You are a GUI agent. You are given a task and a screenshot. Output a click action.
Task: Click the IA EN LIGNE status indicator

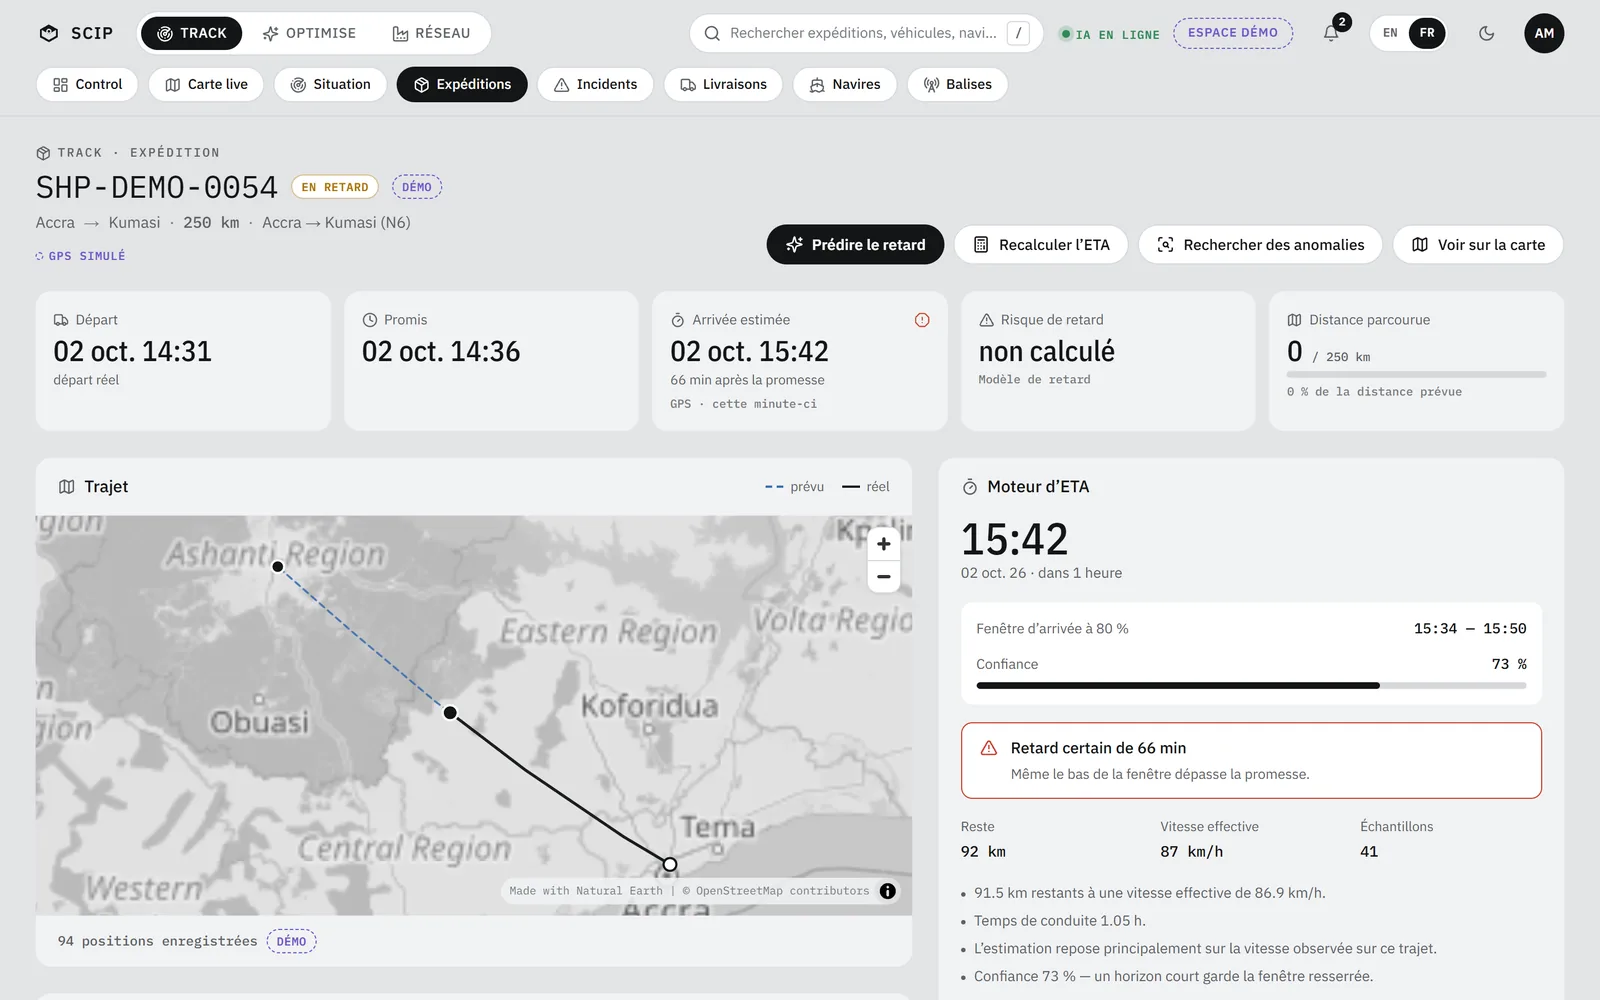click(1109, 34)
